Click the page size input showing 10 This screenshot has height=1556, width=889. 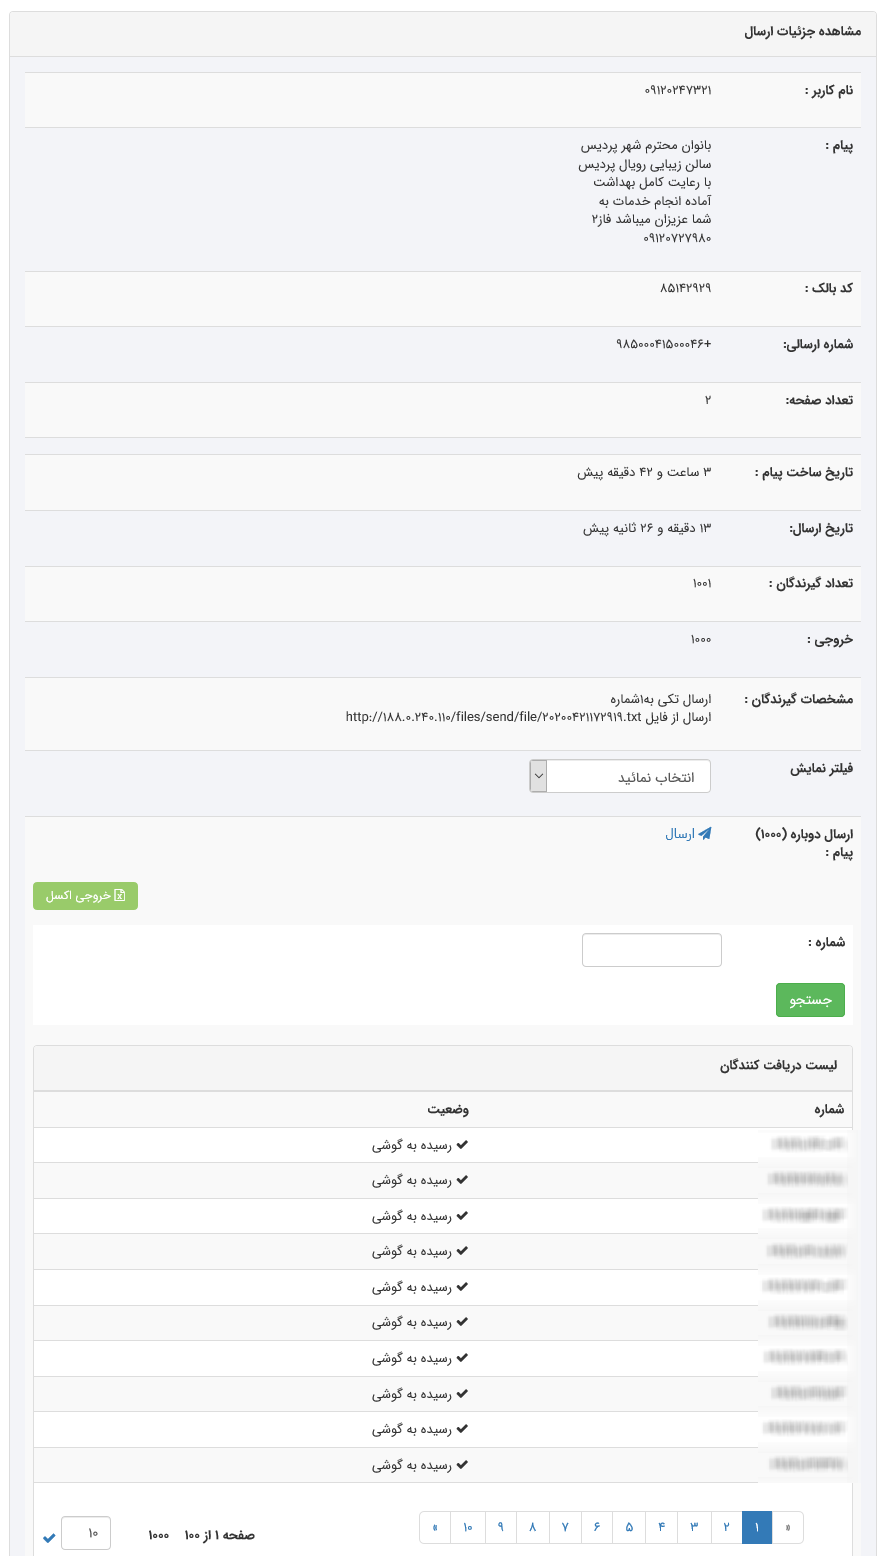pos(86,1533)
